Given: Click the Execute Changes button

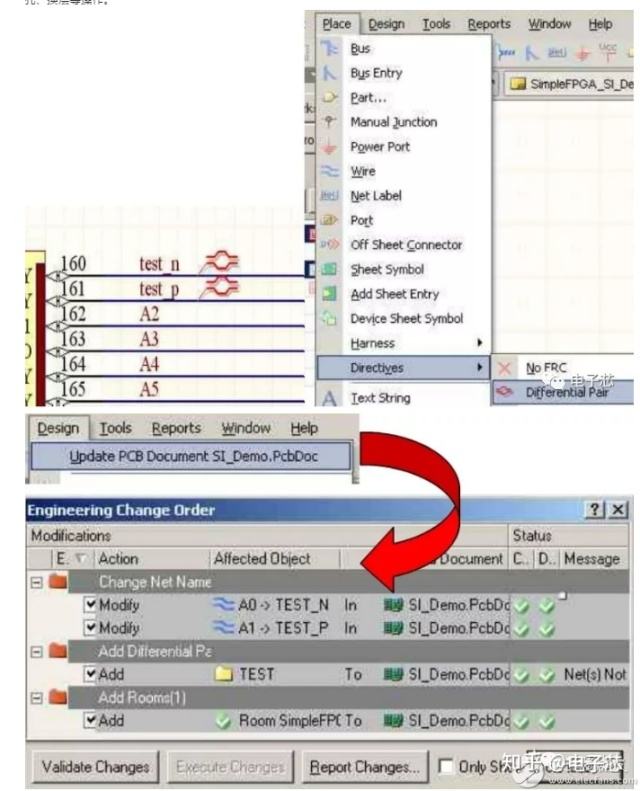Looking at the screenshot, I should (230, 767).
